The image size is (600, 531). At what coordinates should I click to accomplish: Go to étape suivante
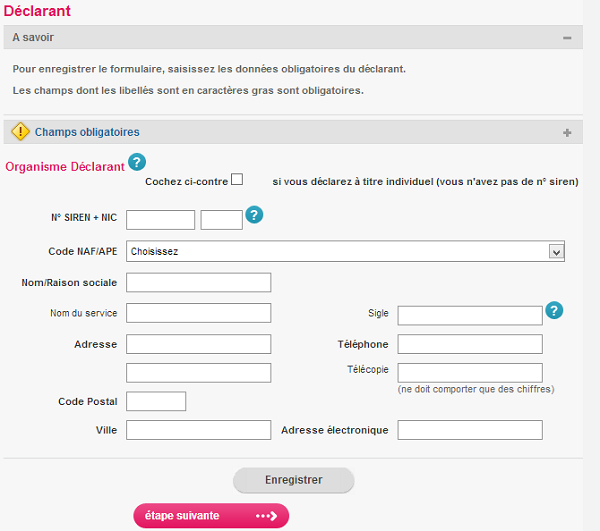click(211, 516)
